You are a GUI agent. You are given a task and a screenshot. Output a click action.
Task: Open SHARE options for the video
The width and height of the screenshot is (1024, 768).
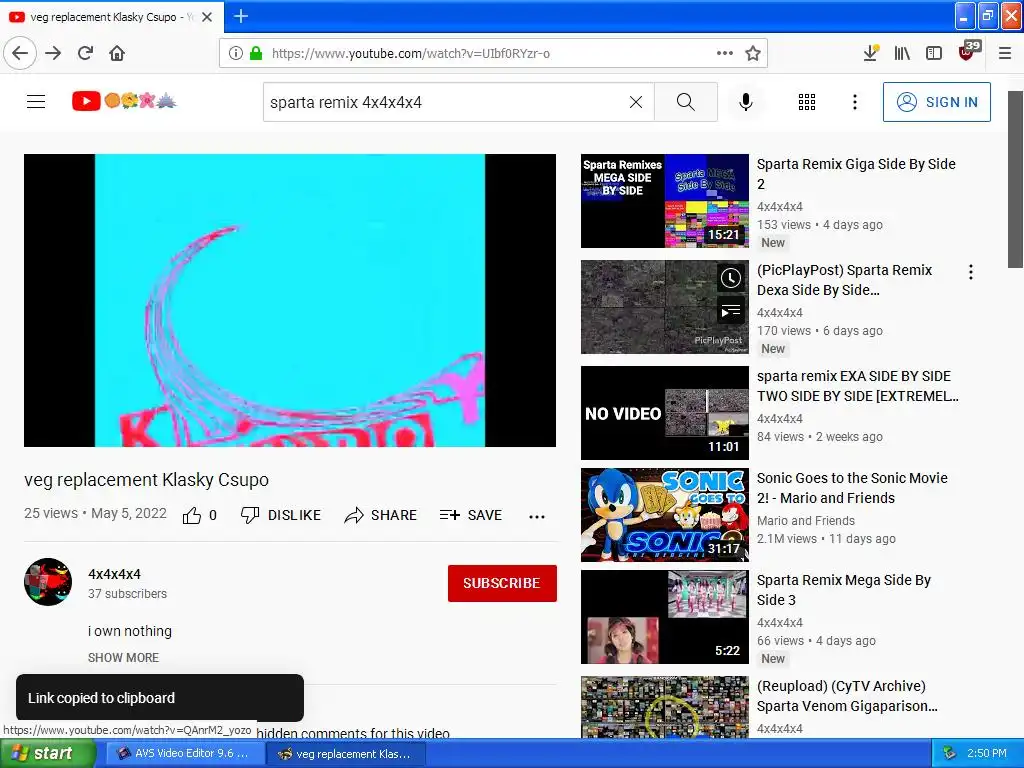click(x=381, y=515)
